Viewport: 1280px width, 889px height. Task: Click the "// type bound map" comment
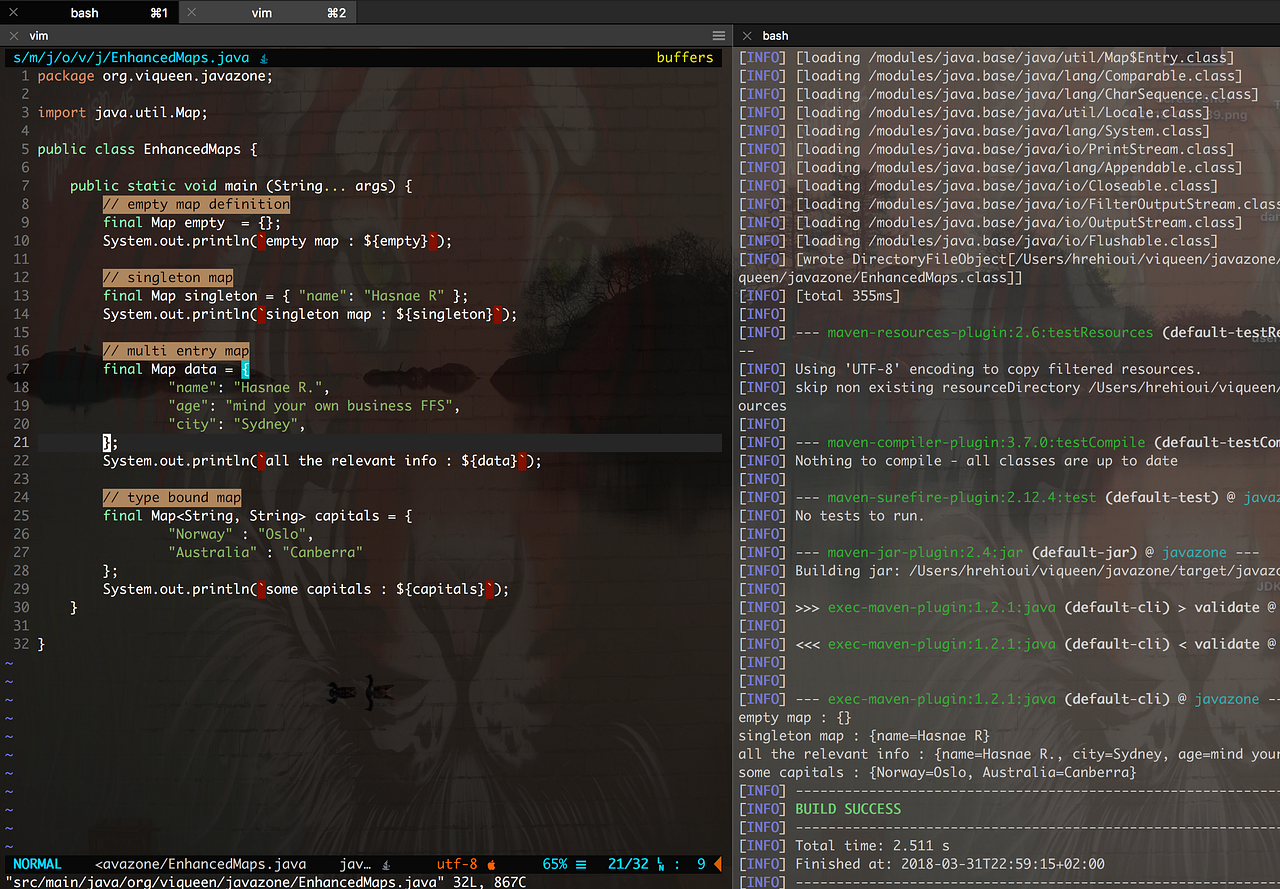[172, 497]
